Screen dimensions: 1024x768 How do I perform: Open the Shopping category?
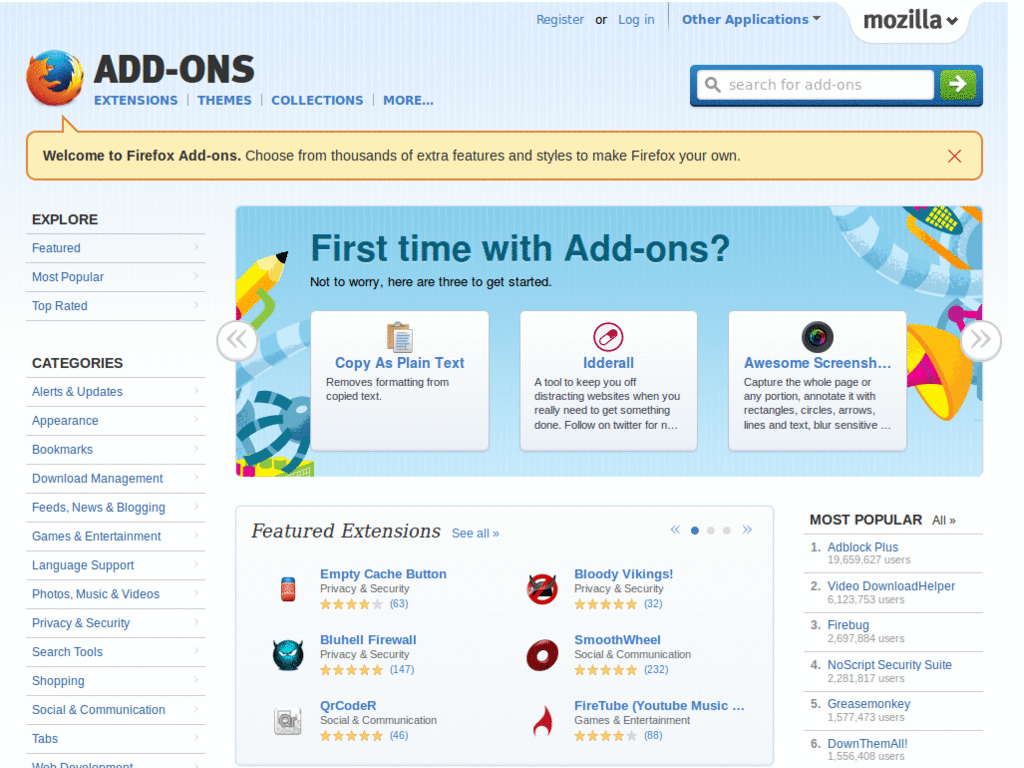click(x=115, y=680)
